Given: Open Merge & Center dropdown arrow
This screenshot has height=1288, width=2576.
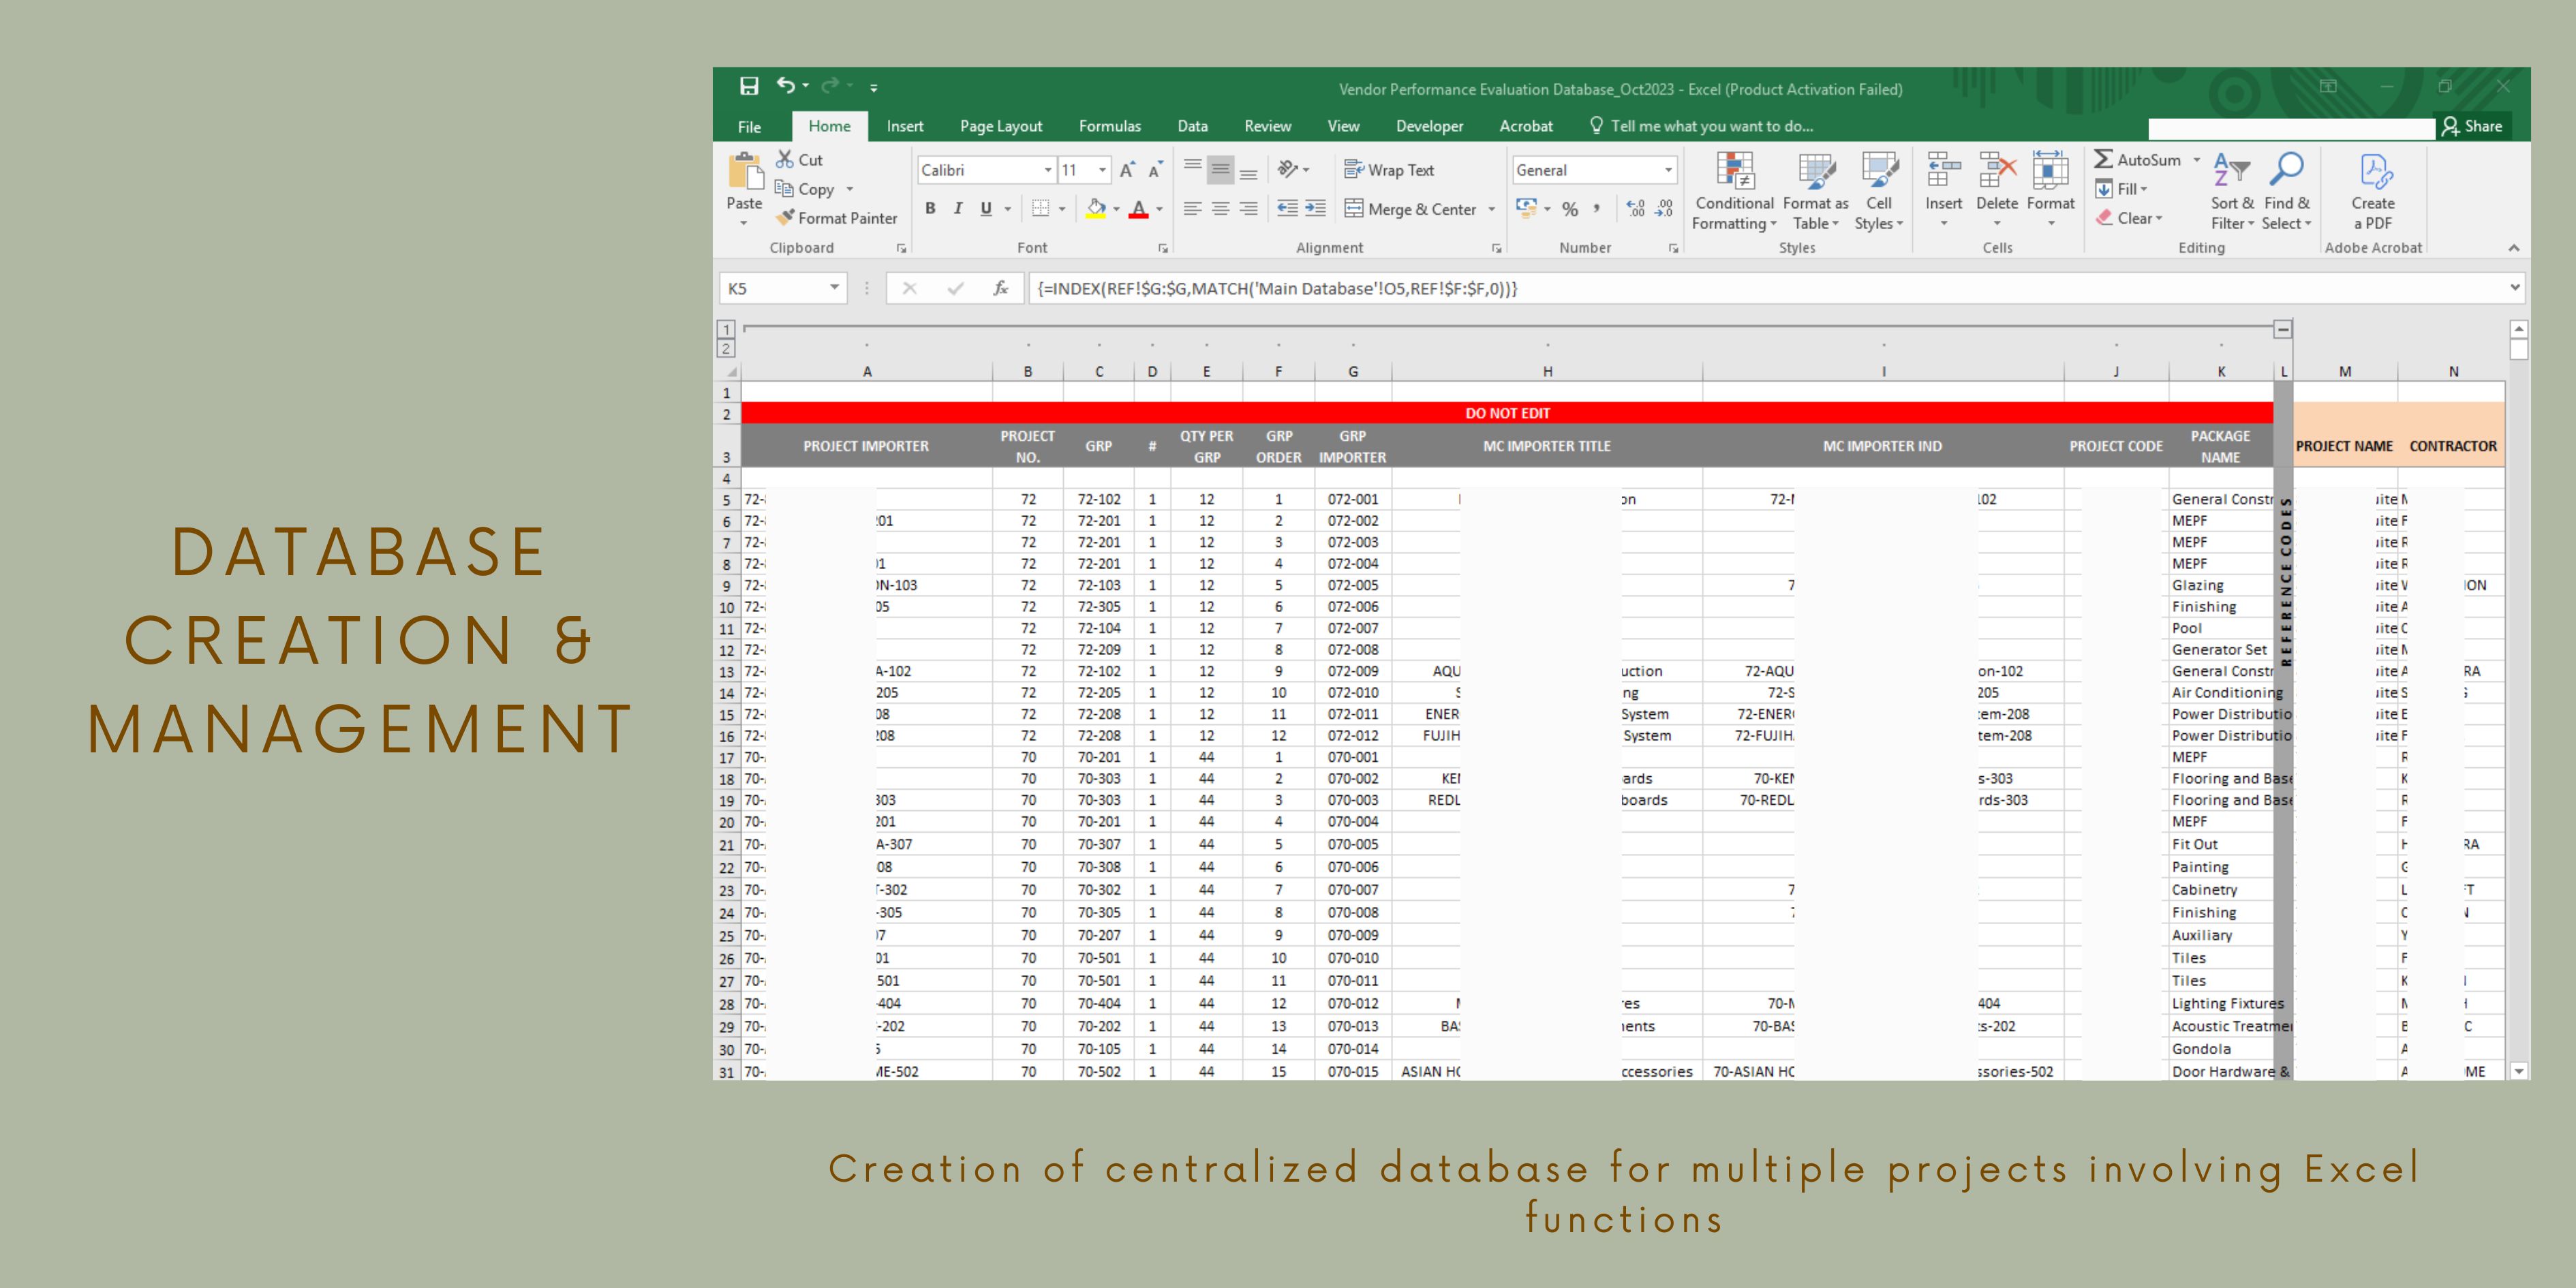Looking at the screenshot, I should (x=1491, y=209).
